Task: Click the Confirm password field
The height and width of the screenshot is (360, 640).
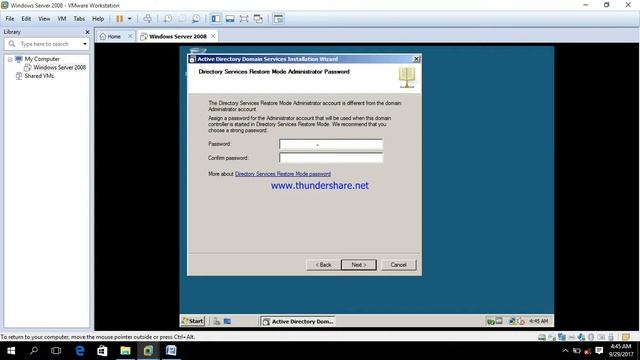Action: 331,158
